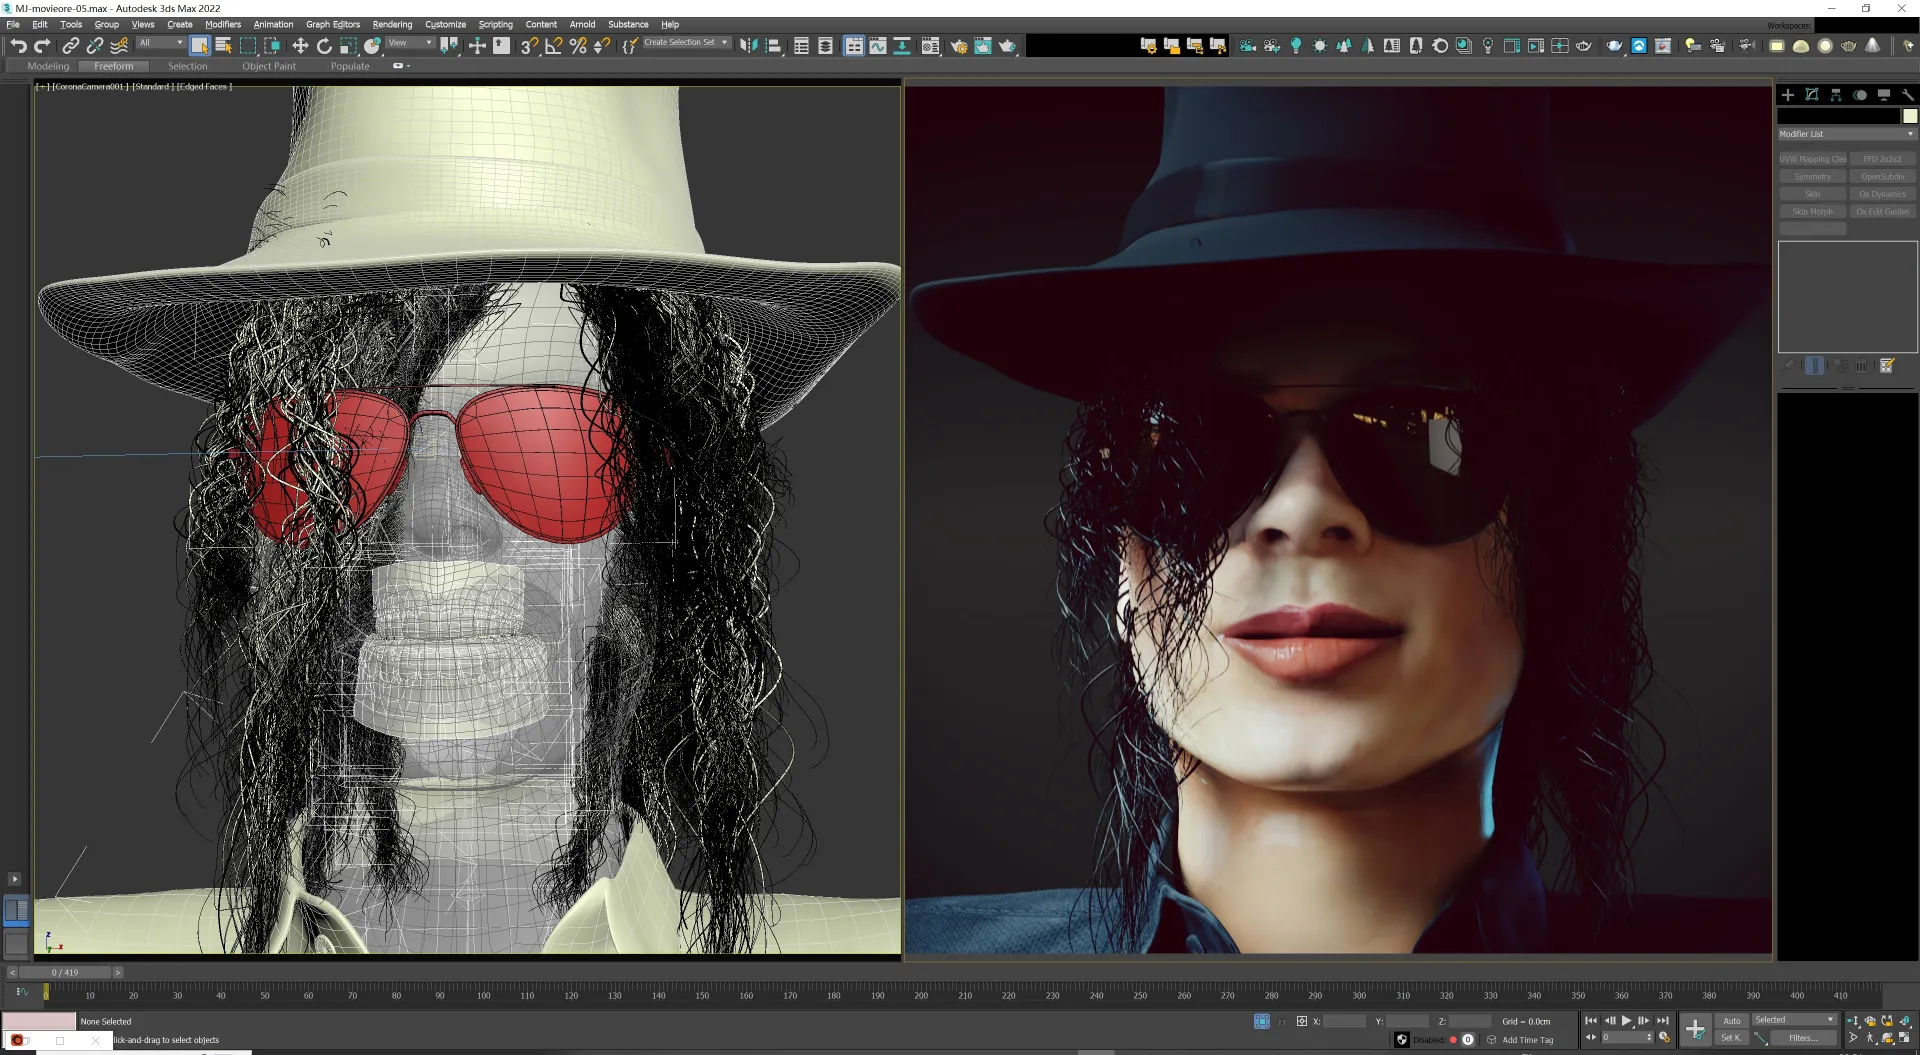
Task: Click the object color swatch in command panel
Action: pos(1909,116)
